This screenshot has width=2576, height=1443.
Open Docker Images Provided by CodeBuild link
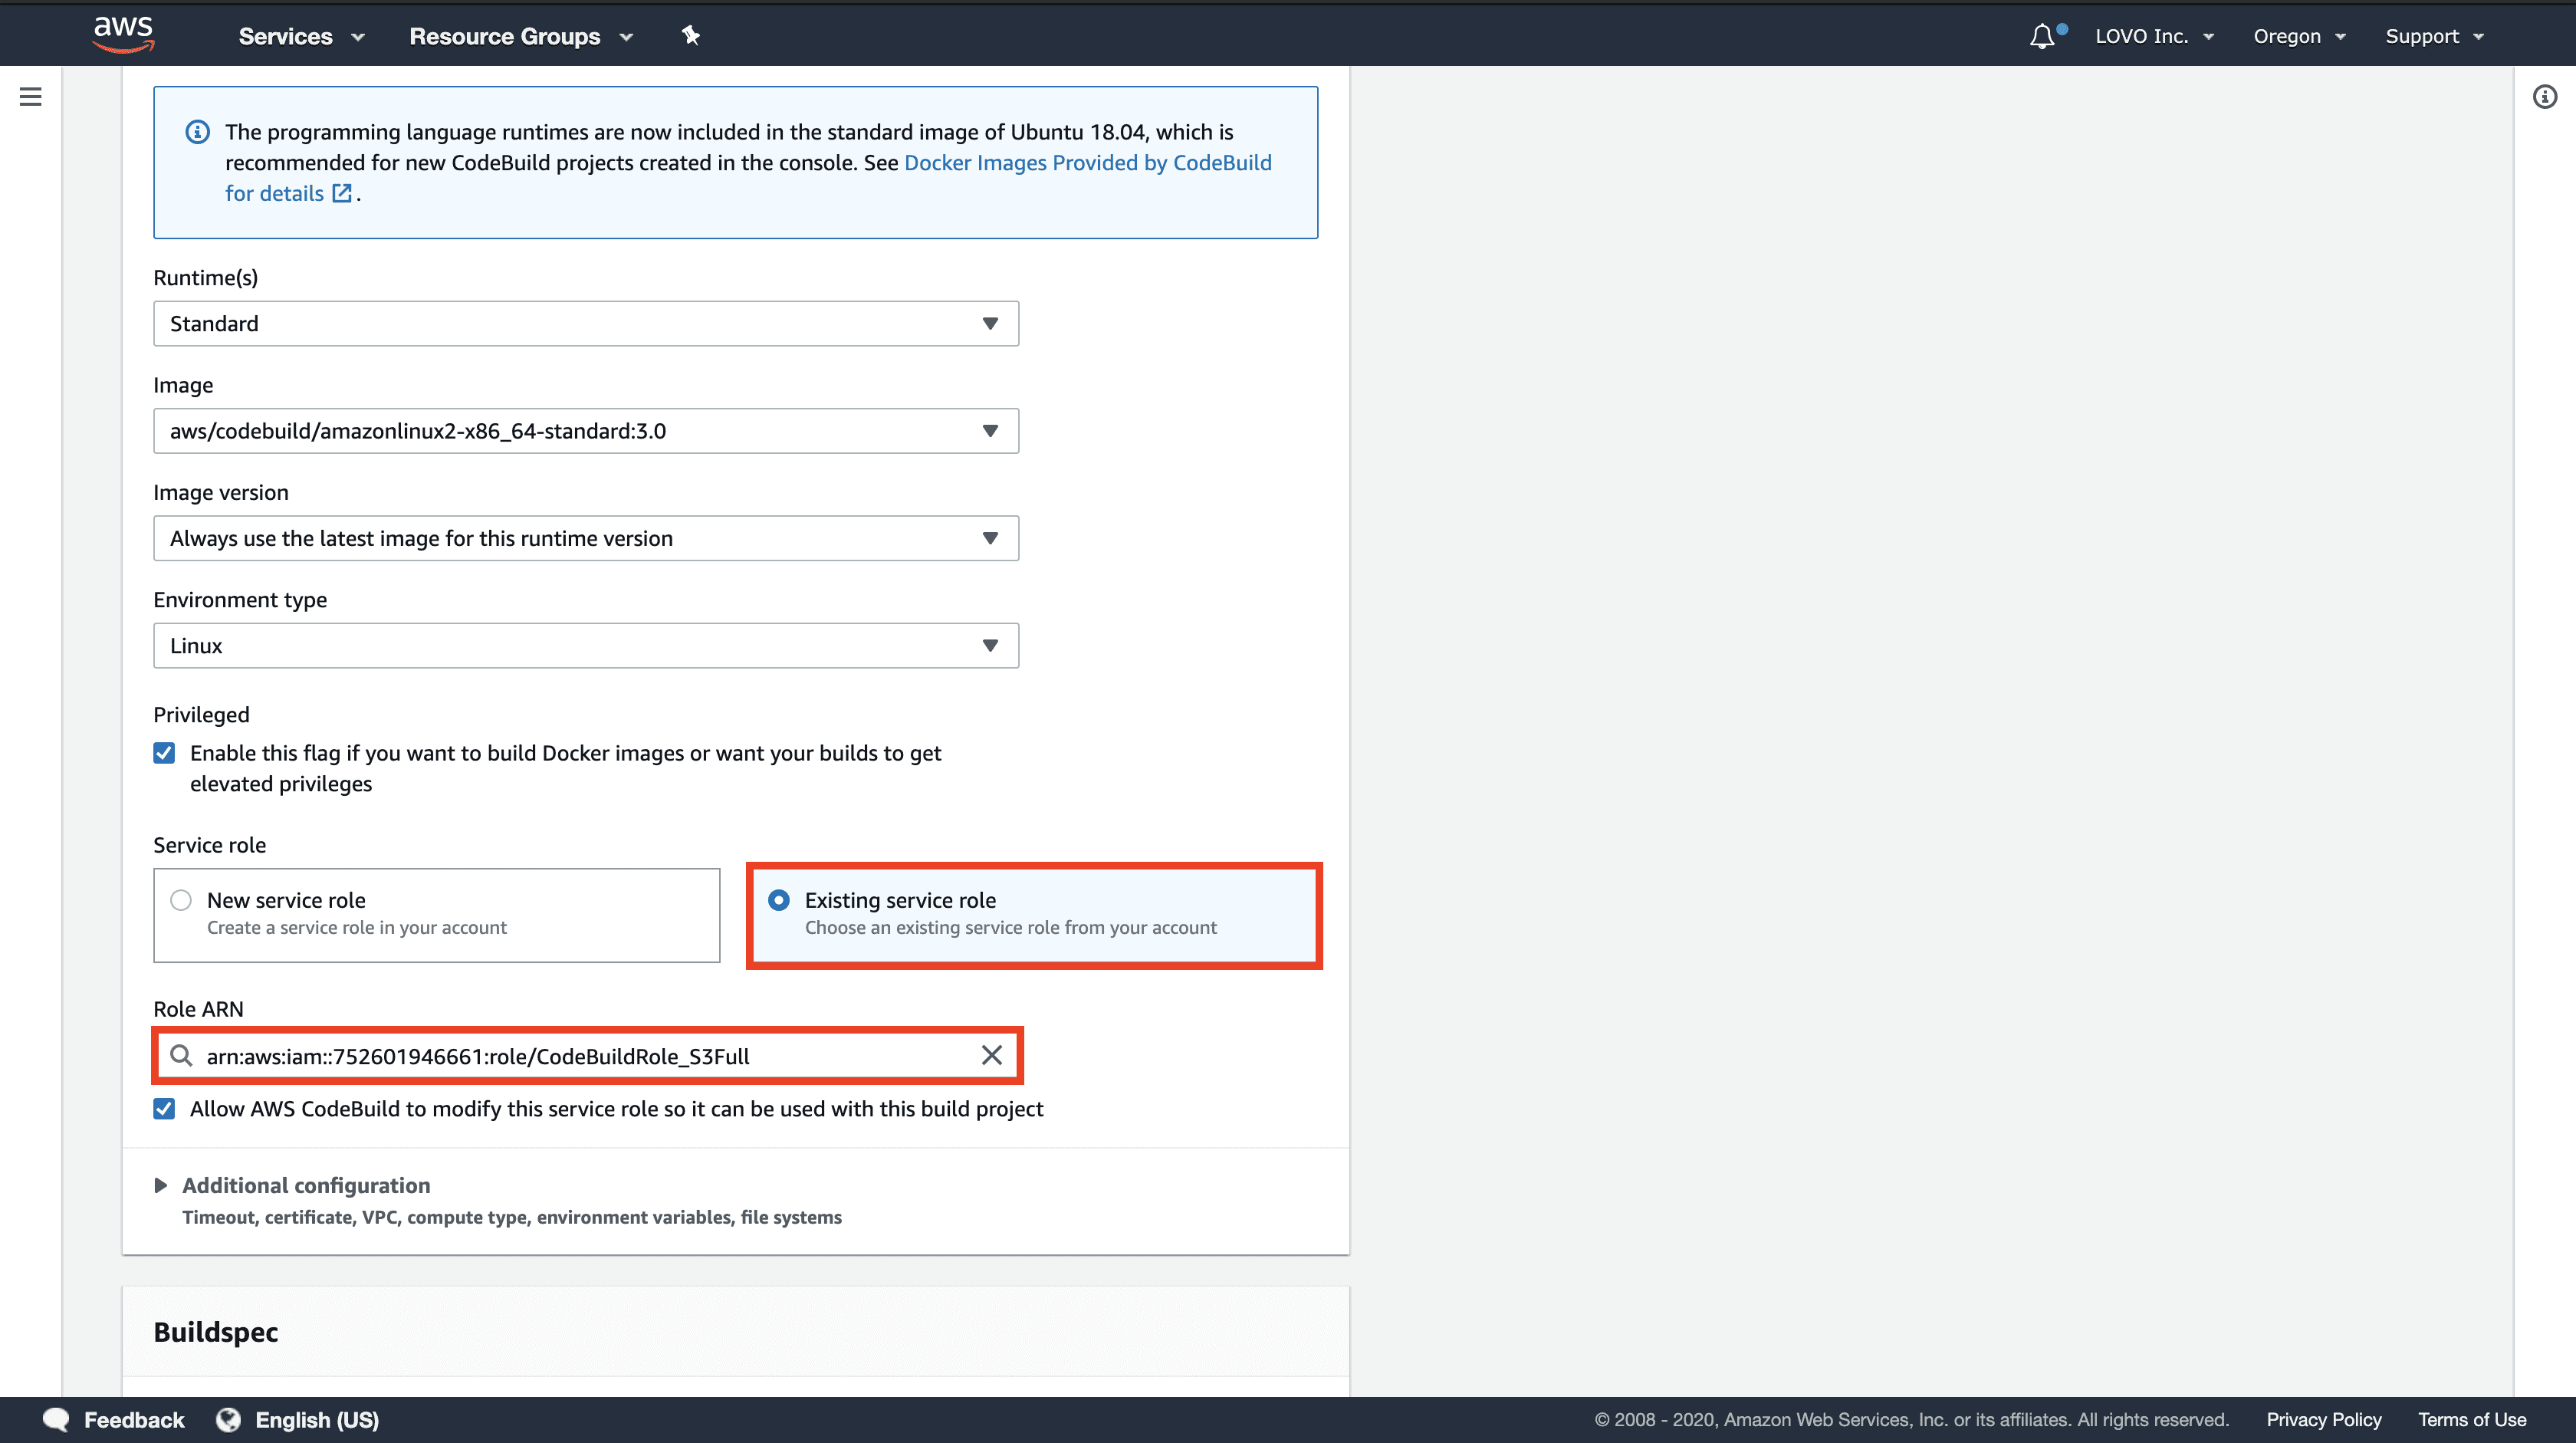pyautogui.click(x=1087, y=163)
